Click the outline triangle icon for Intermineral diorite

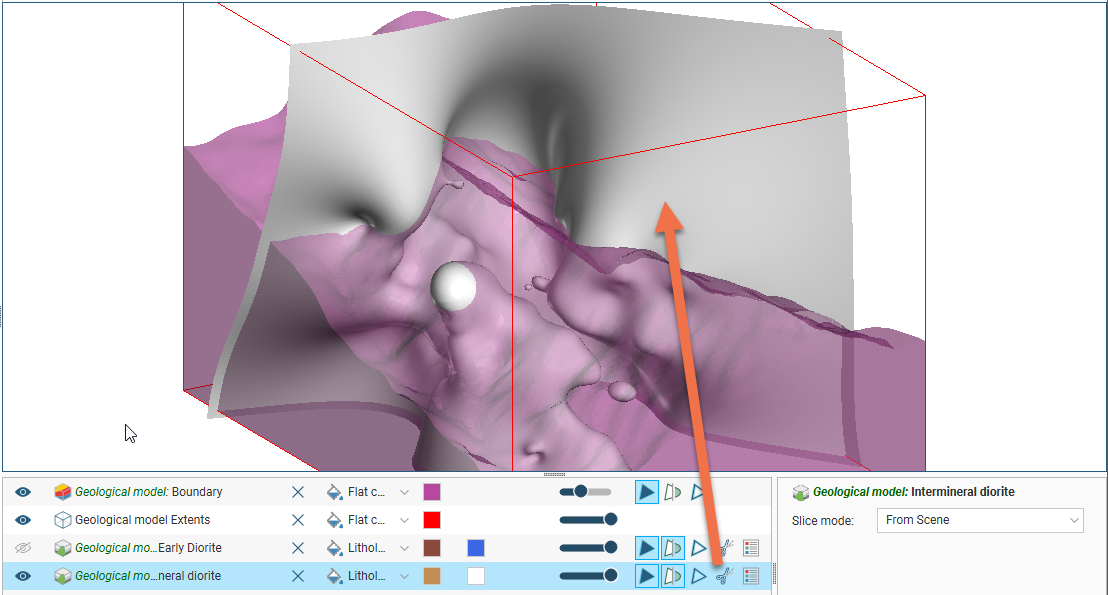click(x=699, y=576)
